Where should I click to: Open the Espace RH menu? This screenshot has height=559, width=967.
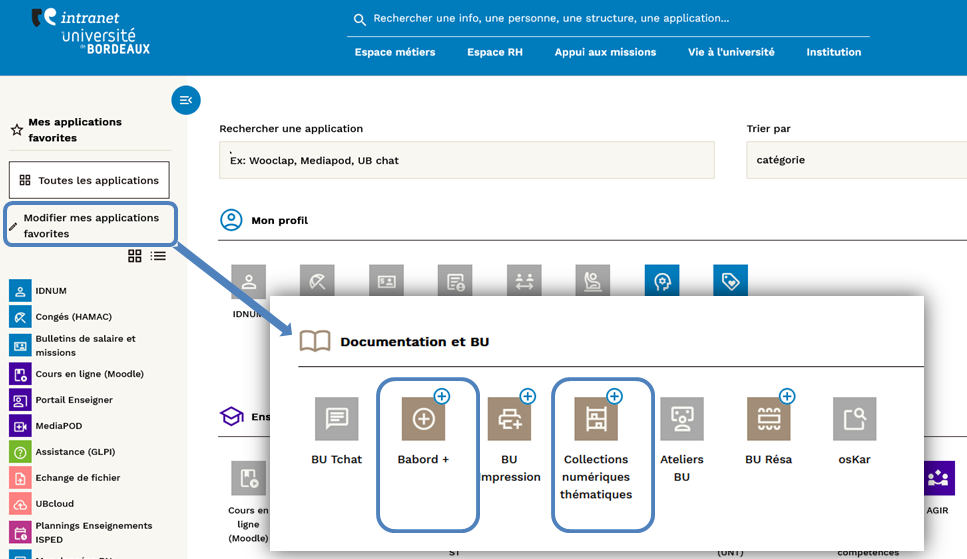495,52
